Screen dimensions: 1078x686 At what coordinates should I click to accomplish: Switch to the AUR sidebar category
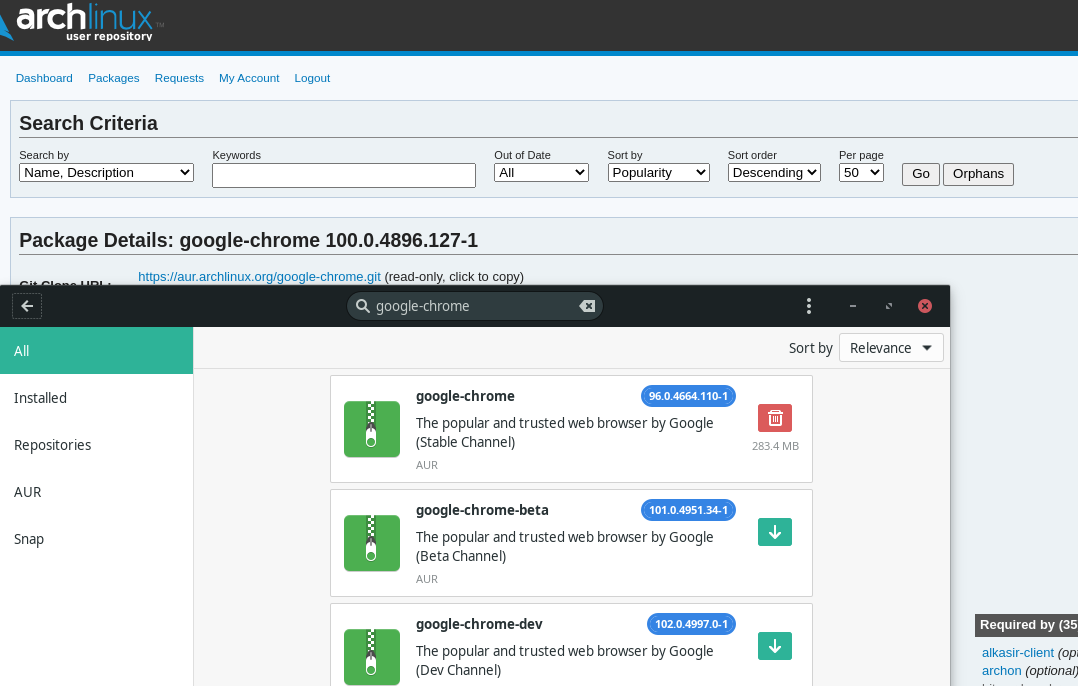pyautogui.click(x=27, y=492)
